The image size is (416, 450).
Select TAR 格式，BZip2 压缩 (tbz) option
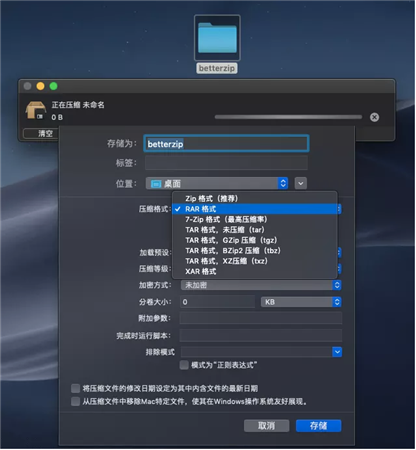point(255,250)
